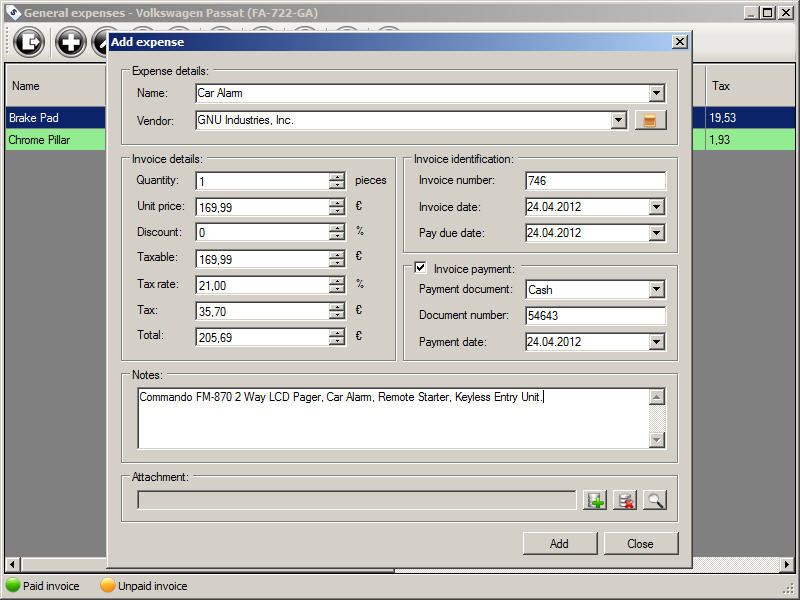Open the Invoice date picker dropdown
The image size is (800, 600).
(656, 208)
